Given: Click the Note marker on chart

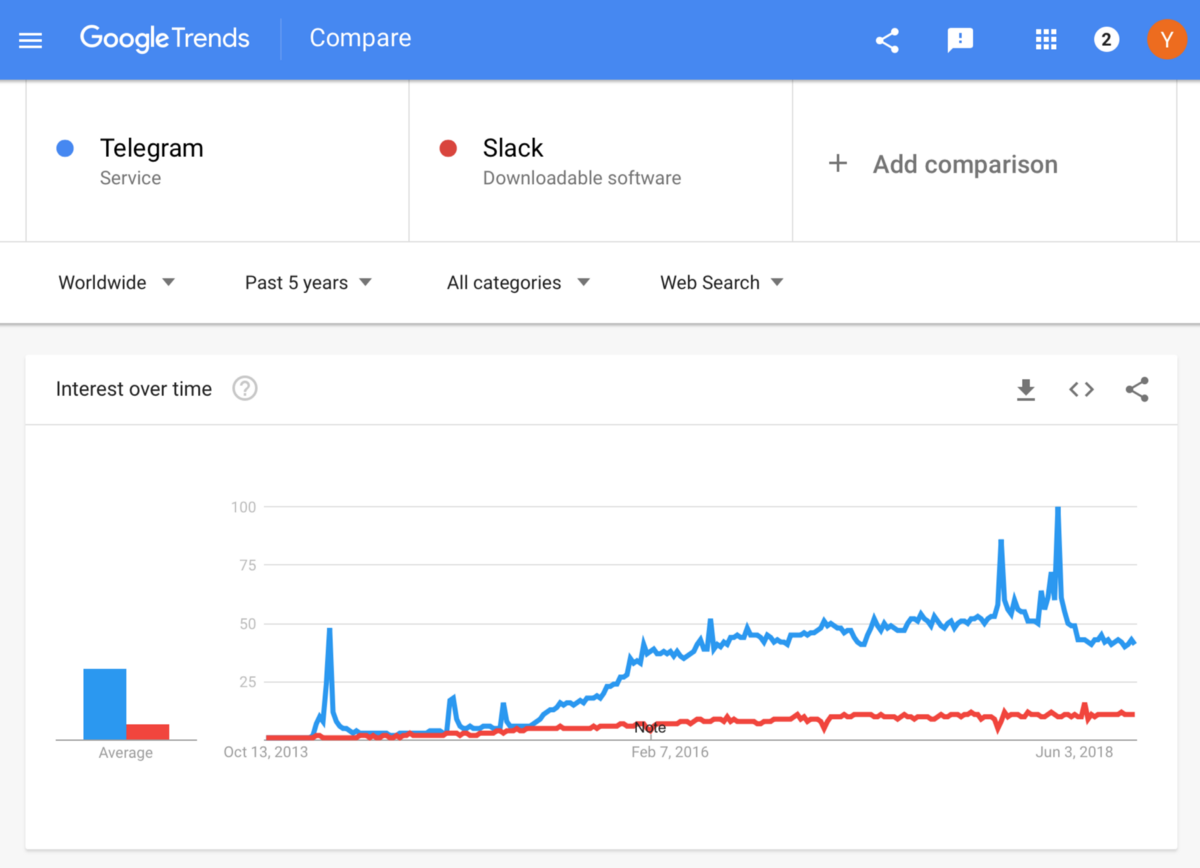Looking at the screenshot, I should (x=650, y=728).
